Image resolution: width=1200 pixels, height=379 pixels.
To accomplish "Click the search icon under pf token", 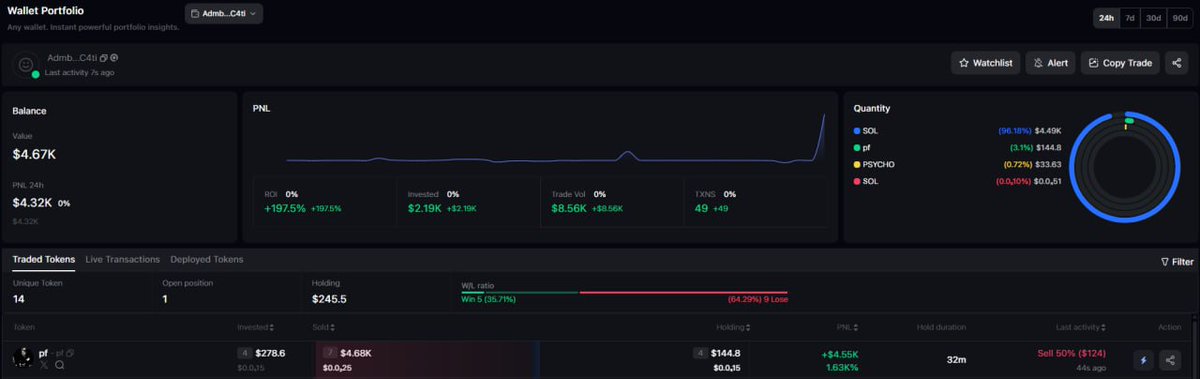I will [60, 365].
